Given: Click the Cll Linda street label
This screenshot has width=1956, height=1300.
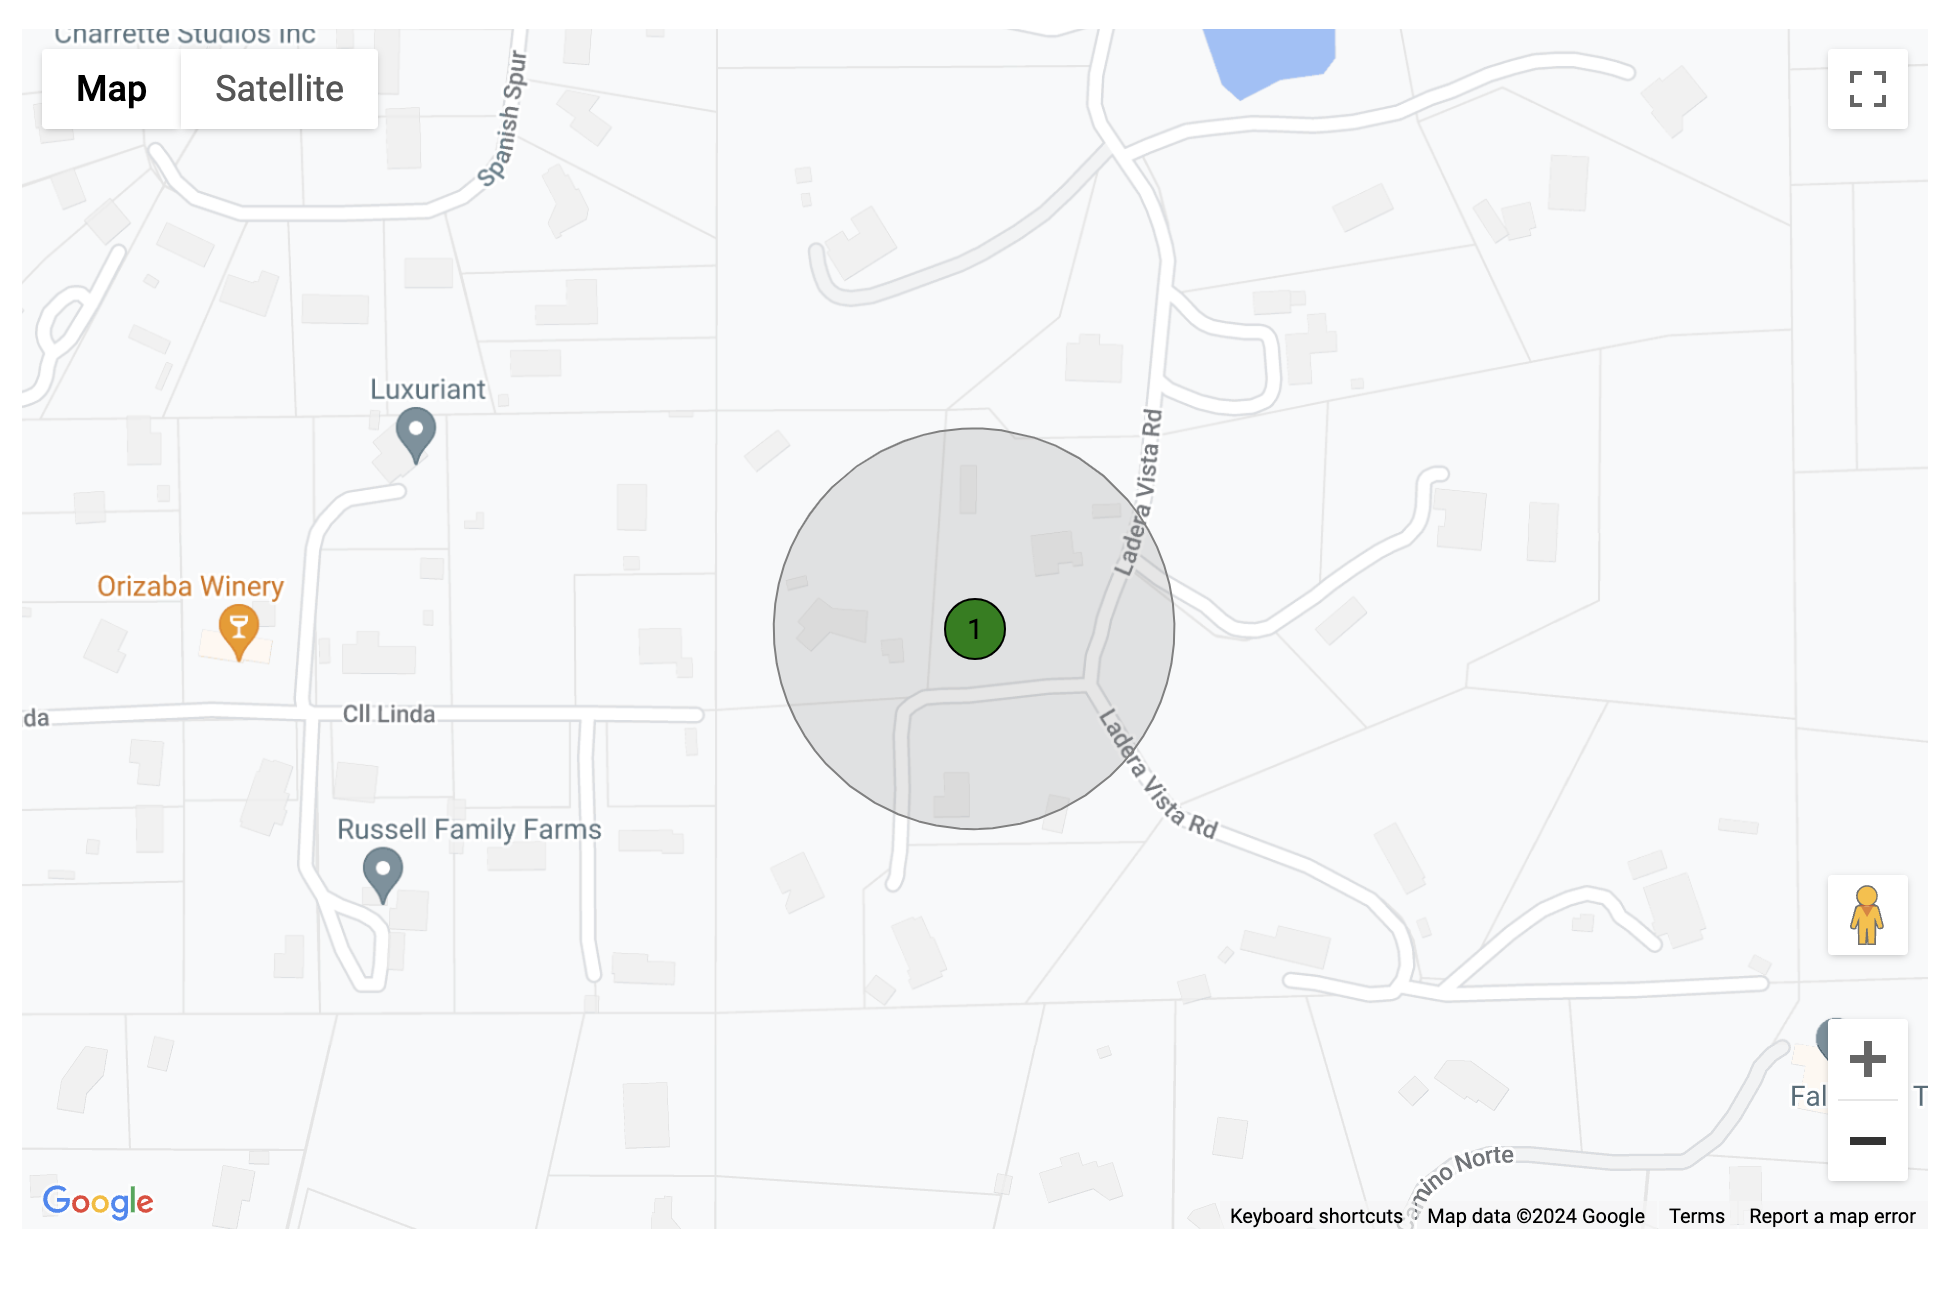Looking at the screenshot, I should pyautogui.click(x=389, y=714).
